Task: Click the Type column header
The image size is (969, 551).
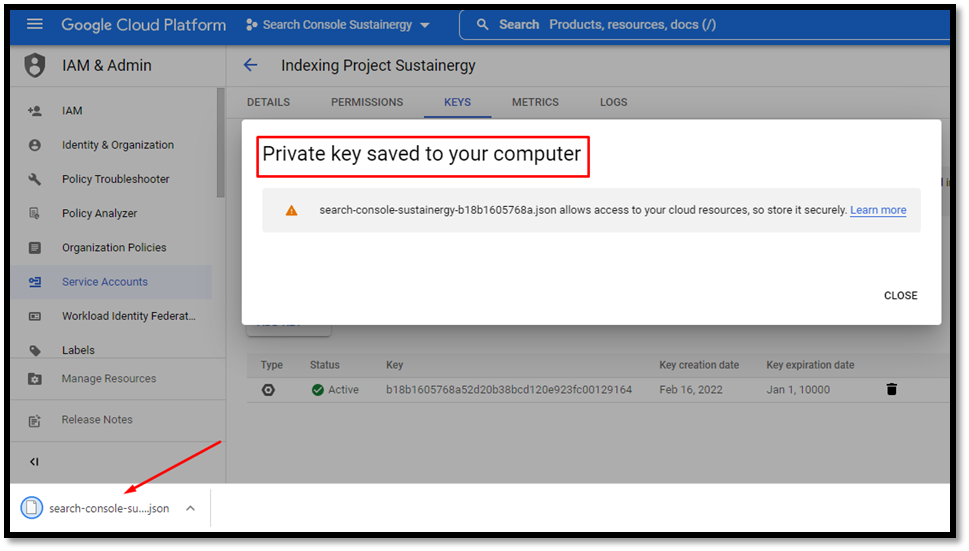Action: coord(271,364)
